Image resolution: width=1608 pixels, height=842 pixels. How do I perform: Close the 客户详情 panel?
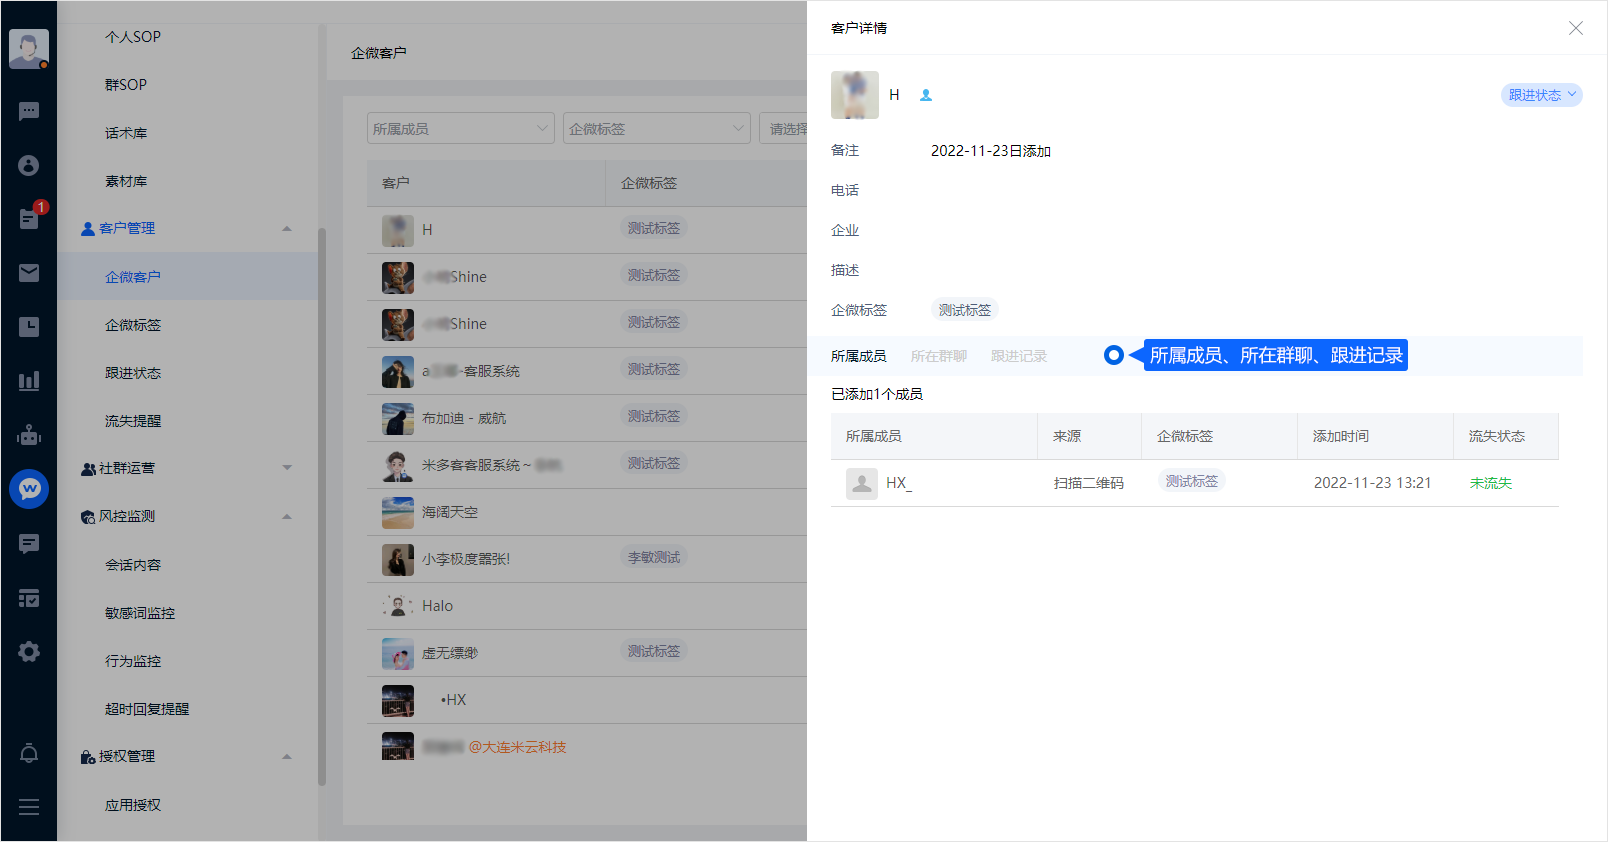pyautogui.click(x=1575, y=28)
